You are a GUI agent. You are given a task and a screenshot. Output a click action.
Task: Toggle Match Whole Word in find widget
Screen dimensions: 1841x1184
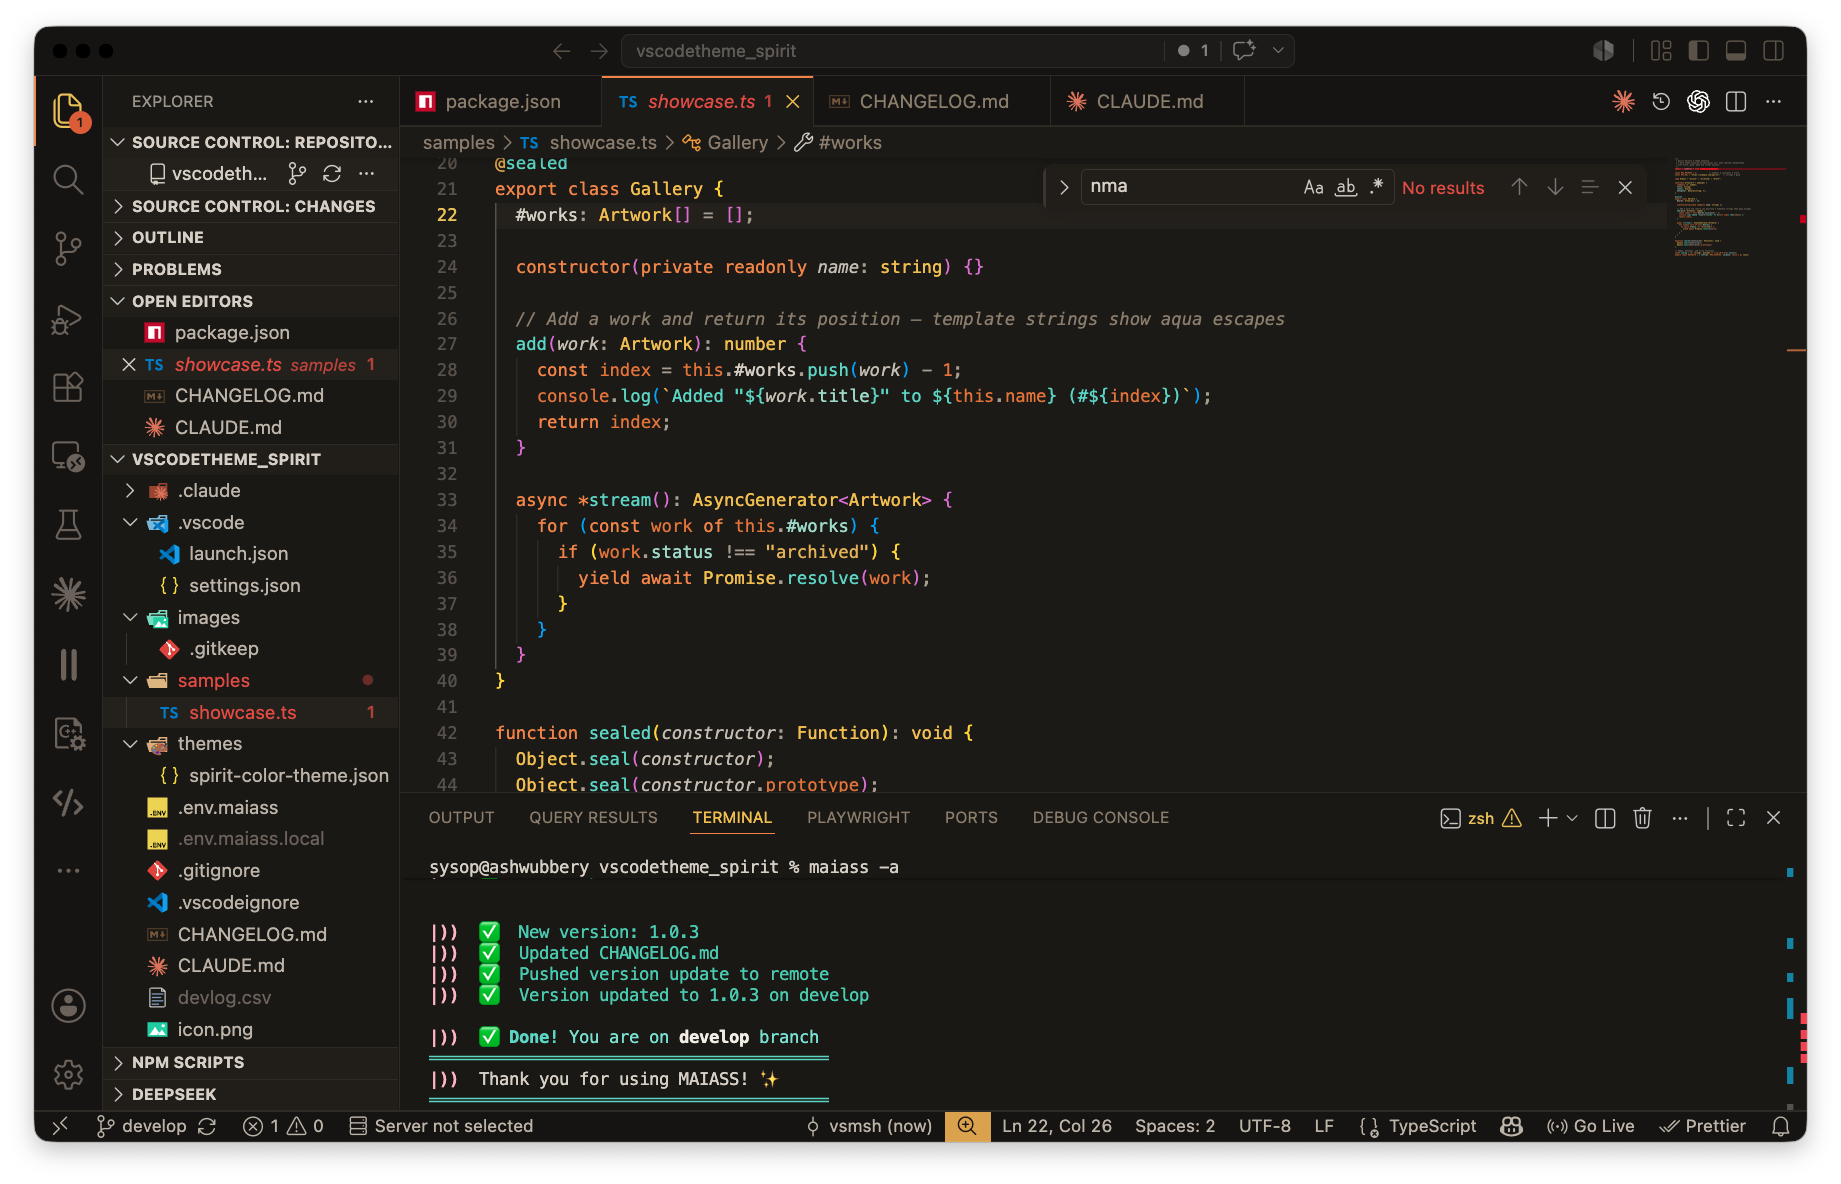coord(1346,187)
